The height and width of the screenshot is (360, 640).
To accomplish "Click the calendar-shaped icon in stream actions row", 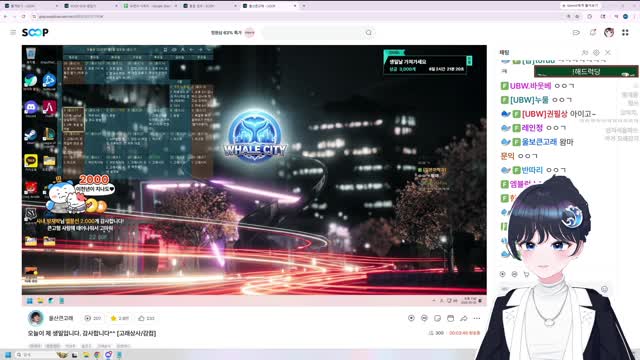I will [450, 318].
